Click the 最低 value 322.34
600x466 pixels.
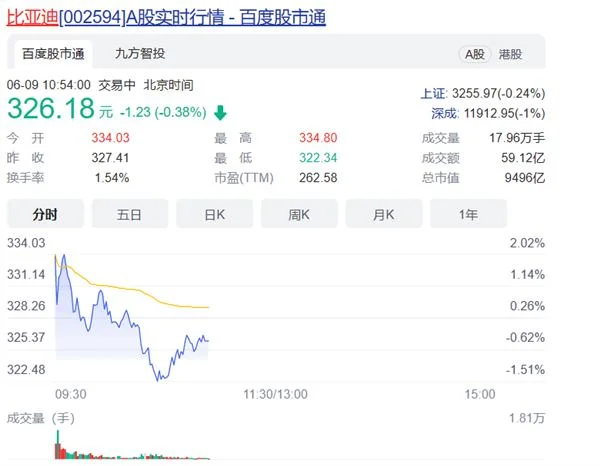(x=318, y=158)
